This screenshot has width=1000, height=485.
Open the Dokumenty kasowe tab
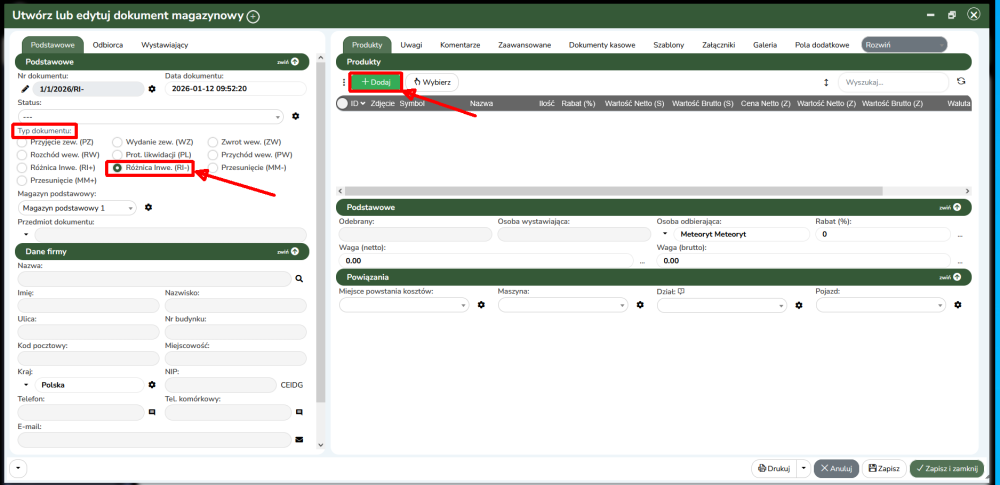click(x=601, y=45)
